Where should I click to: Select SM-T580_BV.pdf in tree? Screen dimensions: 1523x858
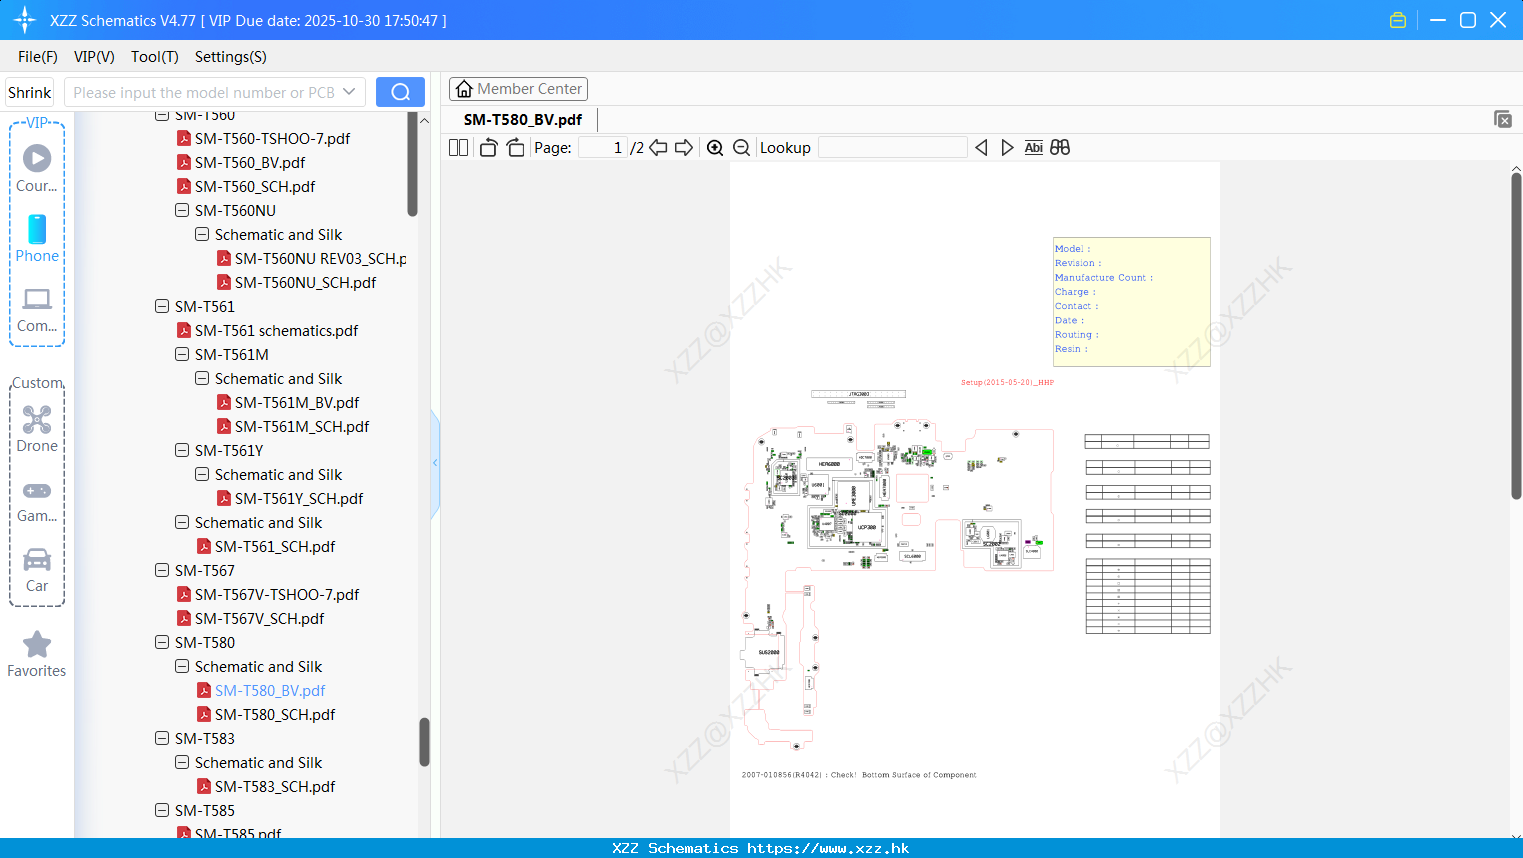coord(270,690)
